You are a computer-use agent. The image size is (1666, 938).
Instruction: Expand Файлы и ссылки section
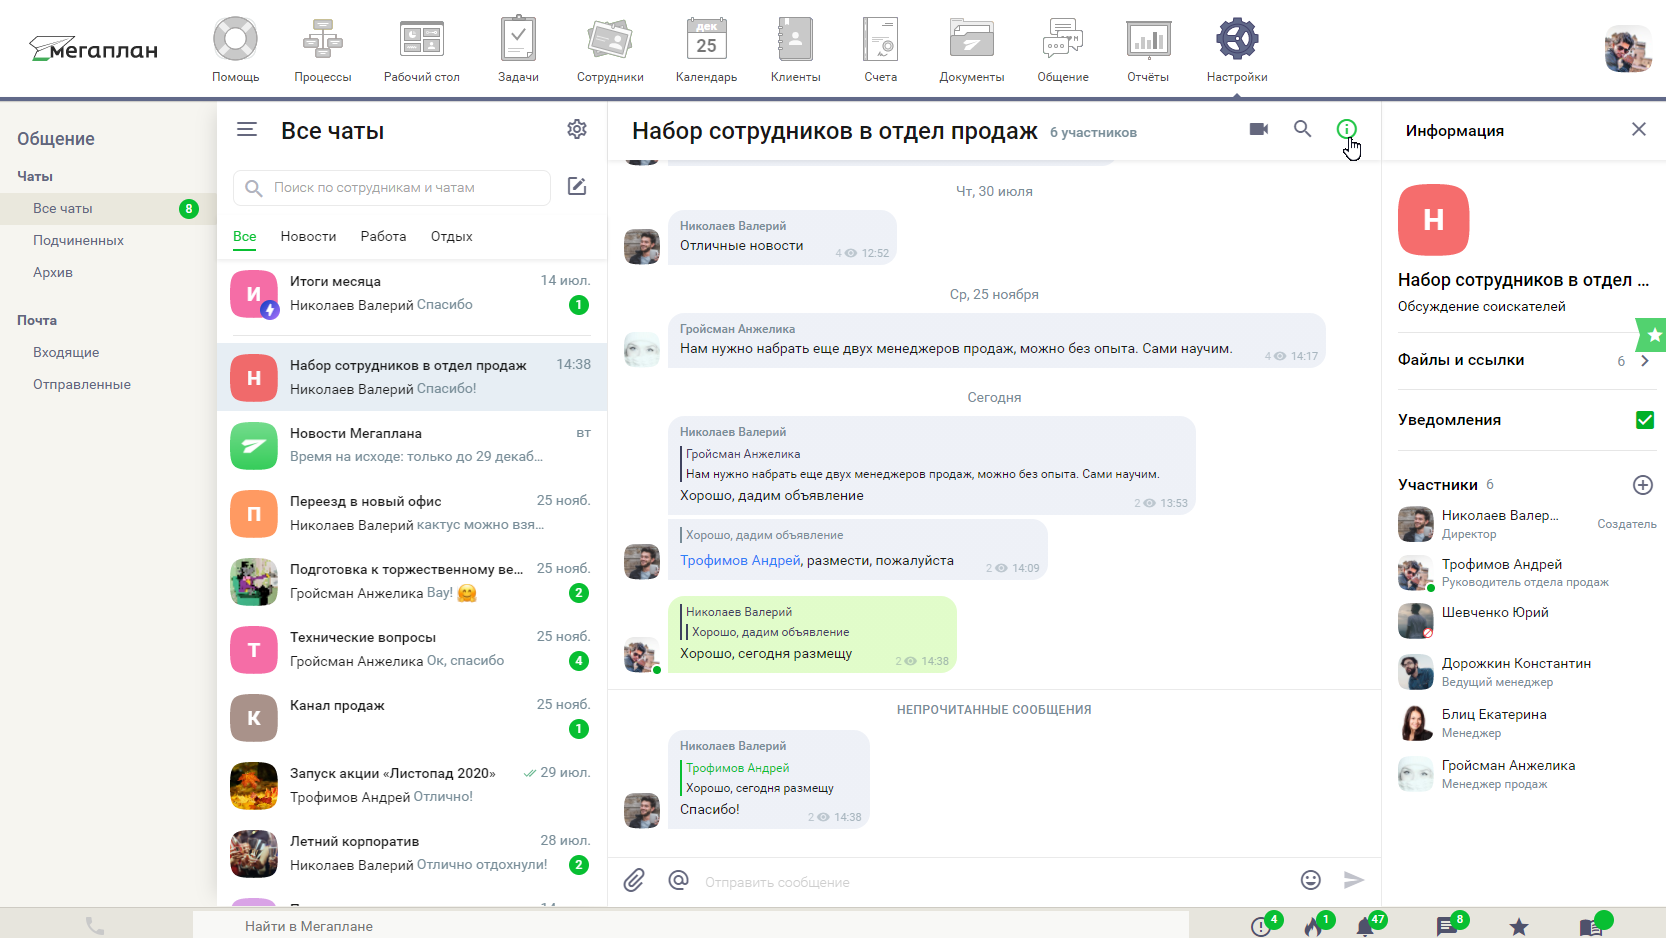(x=1525, y=361)
